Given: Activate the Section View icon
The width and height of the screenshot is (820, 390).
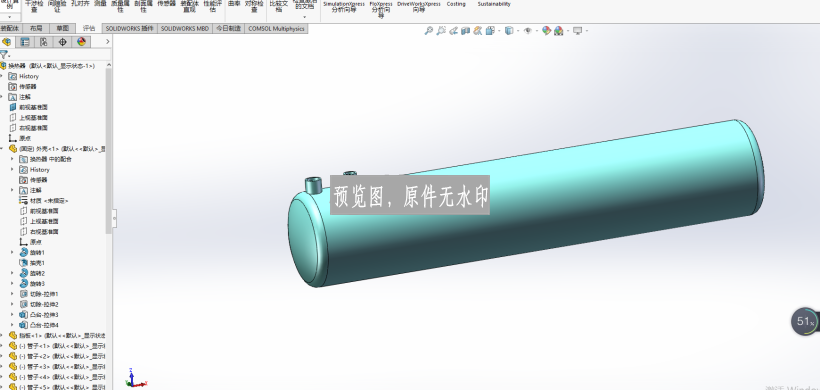Looking at the screenshot, I should tap(465, 31).
